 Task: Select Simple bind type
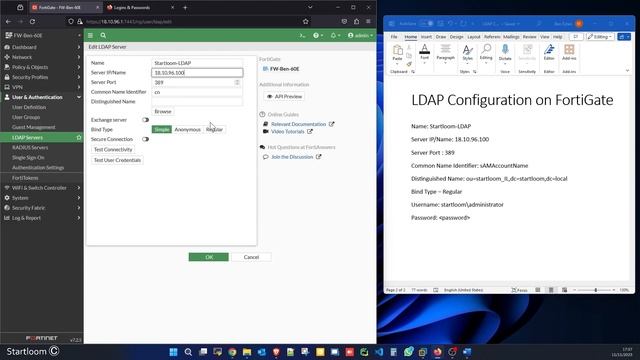(162, 129)
